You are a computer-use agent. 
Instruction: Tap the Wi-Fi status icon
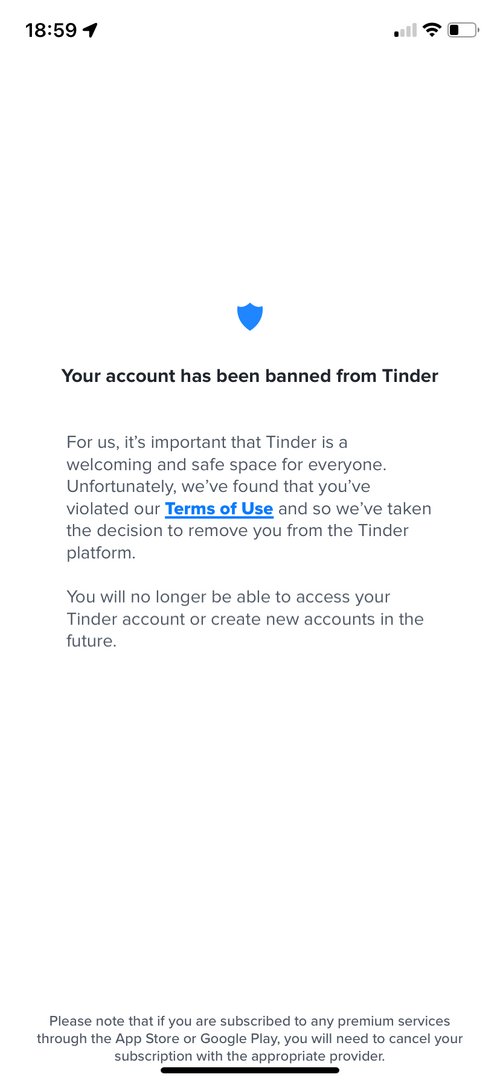[x=432, y=30]
